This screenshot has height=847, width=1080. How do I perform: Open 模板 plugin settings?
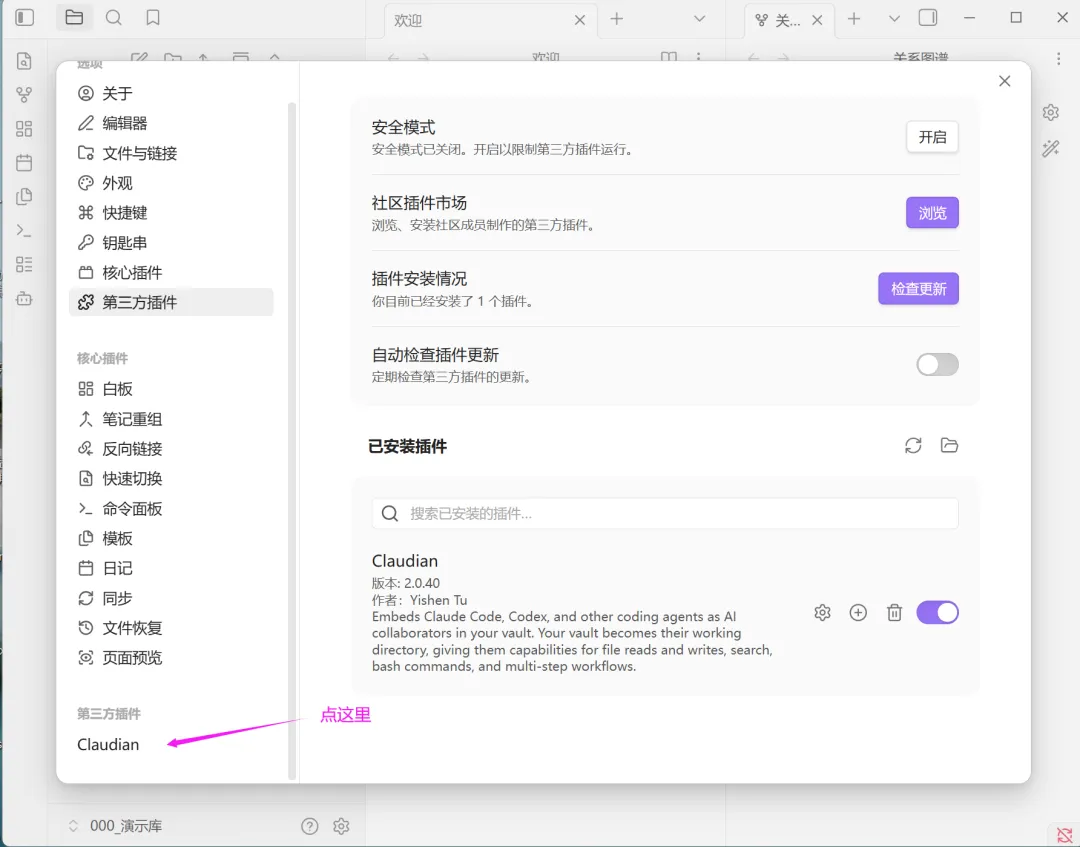point(172,538)
